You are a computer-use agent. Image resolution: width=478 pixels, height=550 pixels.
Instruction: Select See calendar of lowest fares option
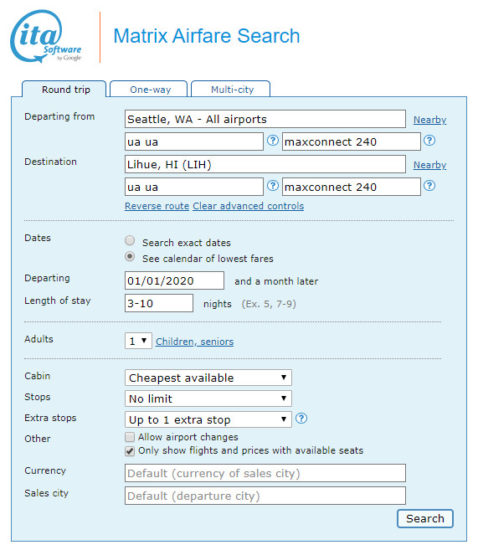pyautogui.click(x=130, y=257)
